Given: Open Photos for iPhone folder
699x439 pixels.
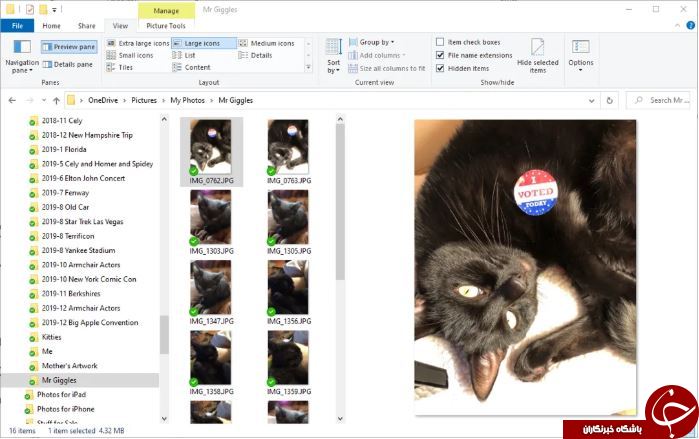Looking at the screenshot, I should pos(65,409).
